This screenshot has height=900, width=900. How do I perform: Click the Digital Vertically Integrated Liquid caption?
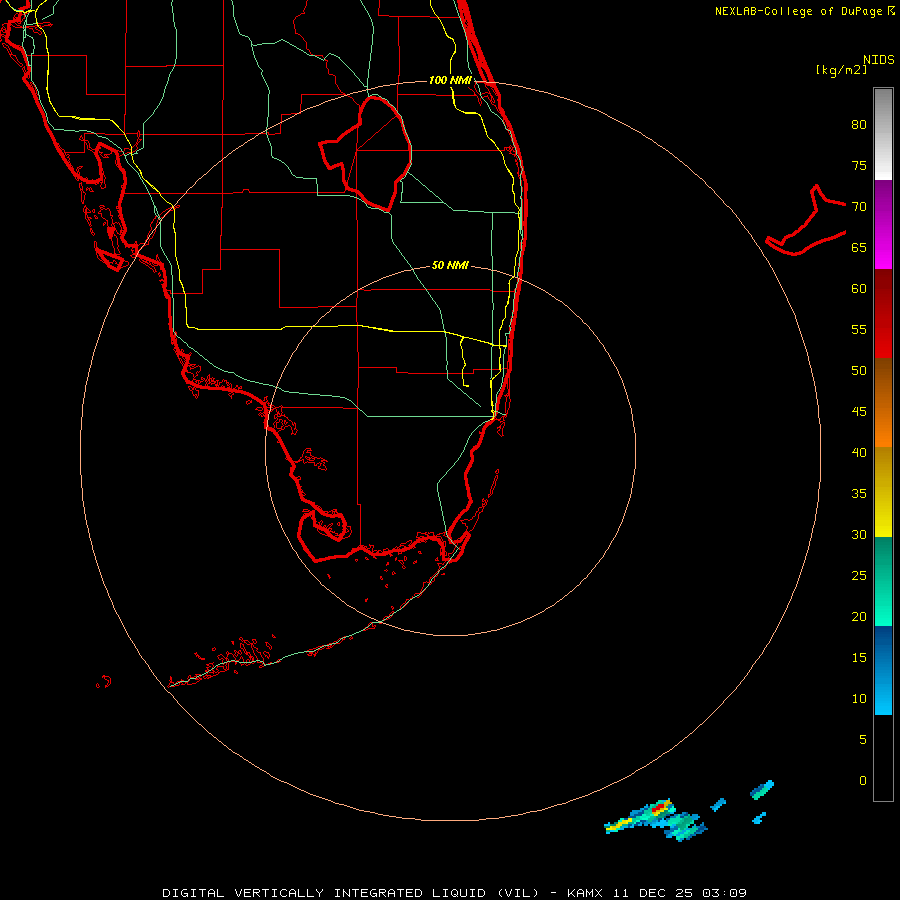[x=454, y=893]
